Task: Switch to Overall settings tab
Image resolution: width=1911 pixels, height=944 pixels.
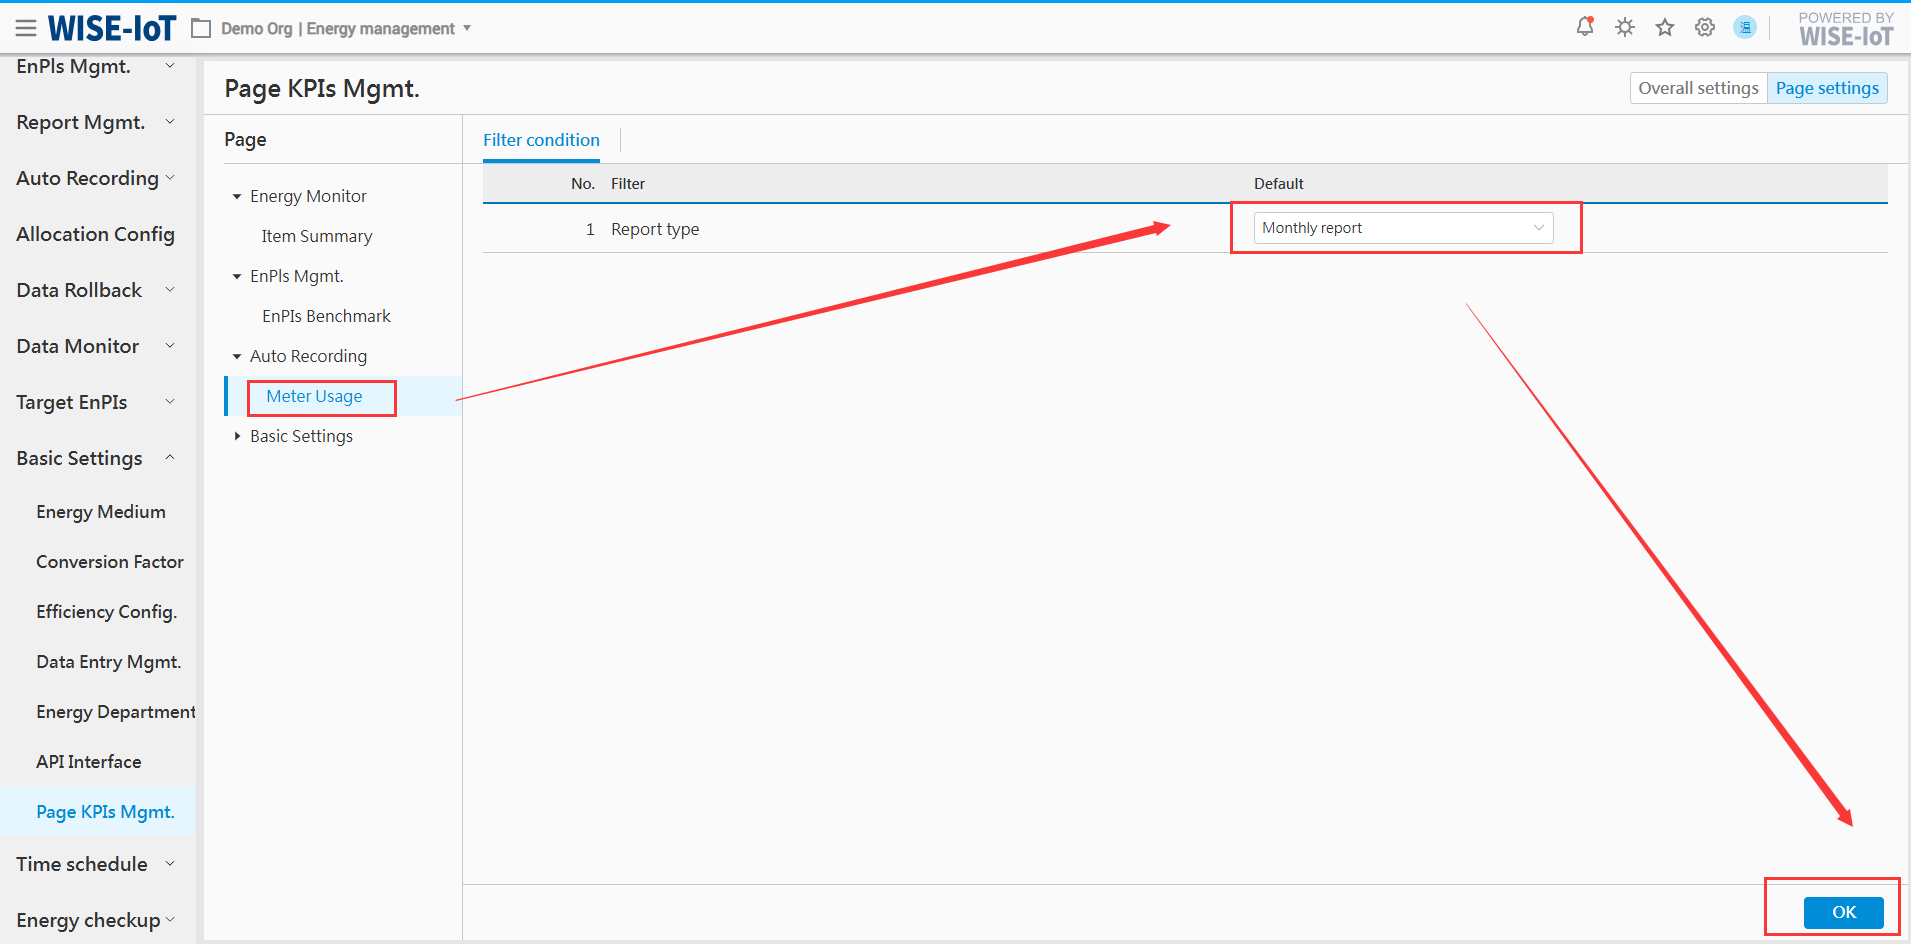Action: point(1697,88)
